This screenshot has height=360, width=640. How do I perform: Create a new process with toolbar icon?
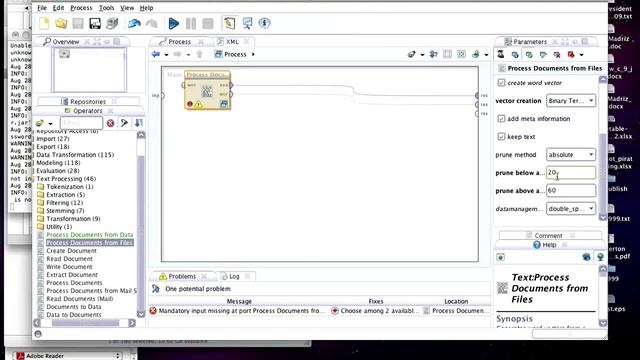point(44,23)
